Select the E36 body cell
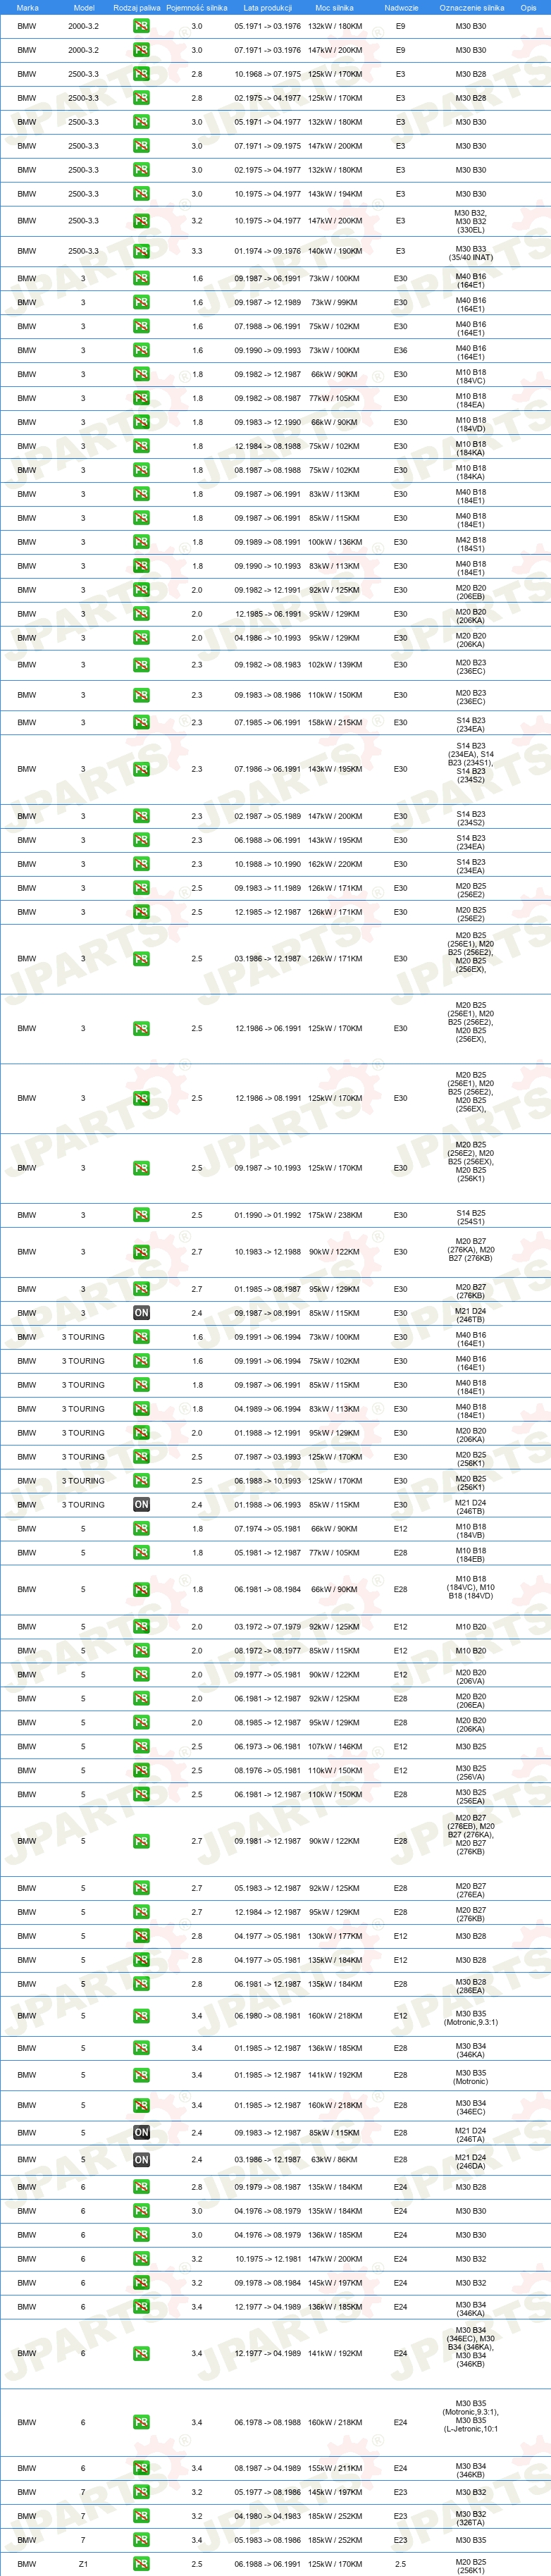Image resolution: width=551 pixels, height=2576 pixels. (x=400, y=351)
